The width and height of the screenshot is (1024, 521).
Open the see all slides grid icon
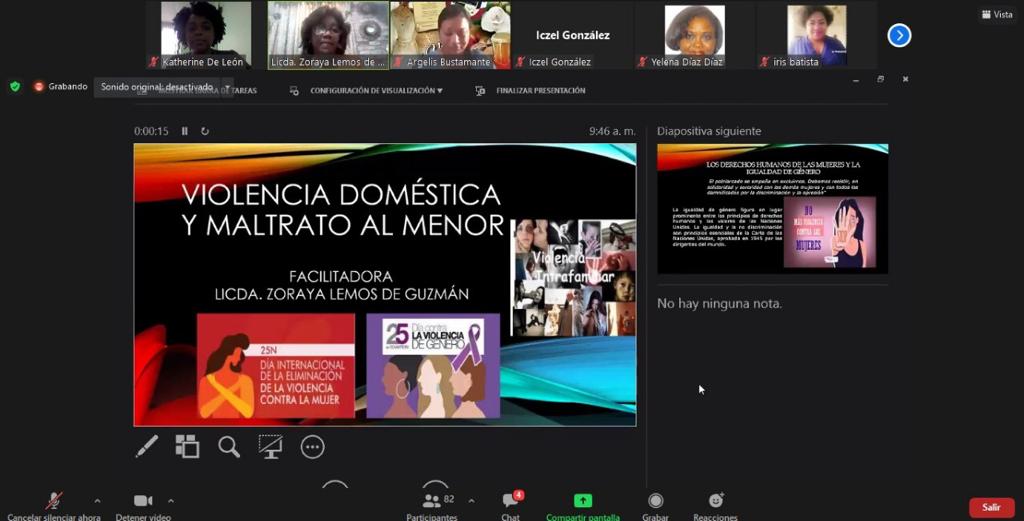(187, 447)
